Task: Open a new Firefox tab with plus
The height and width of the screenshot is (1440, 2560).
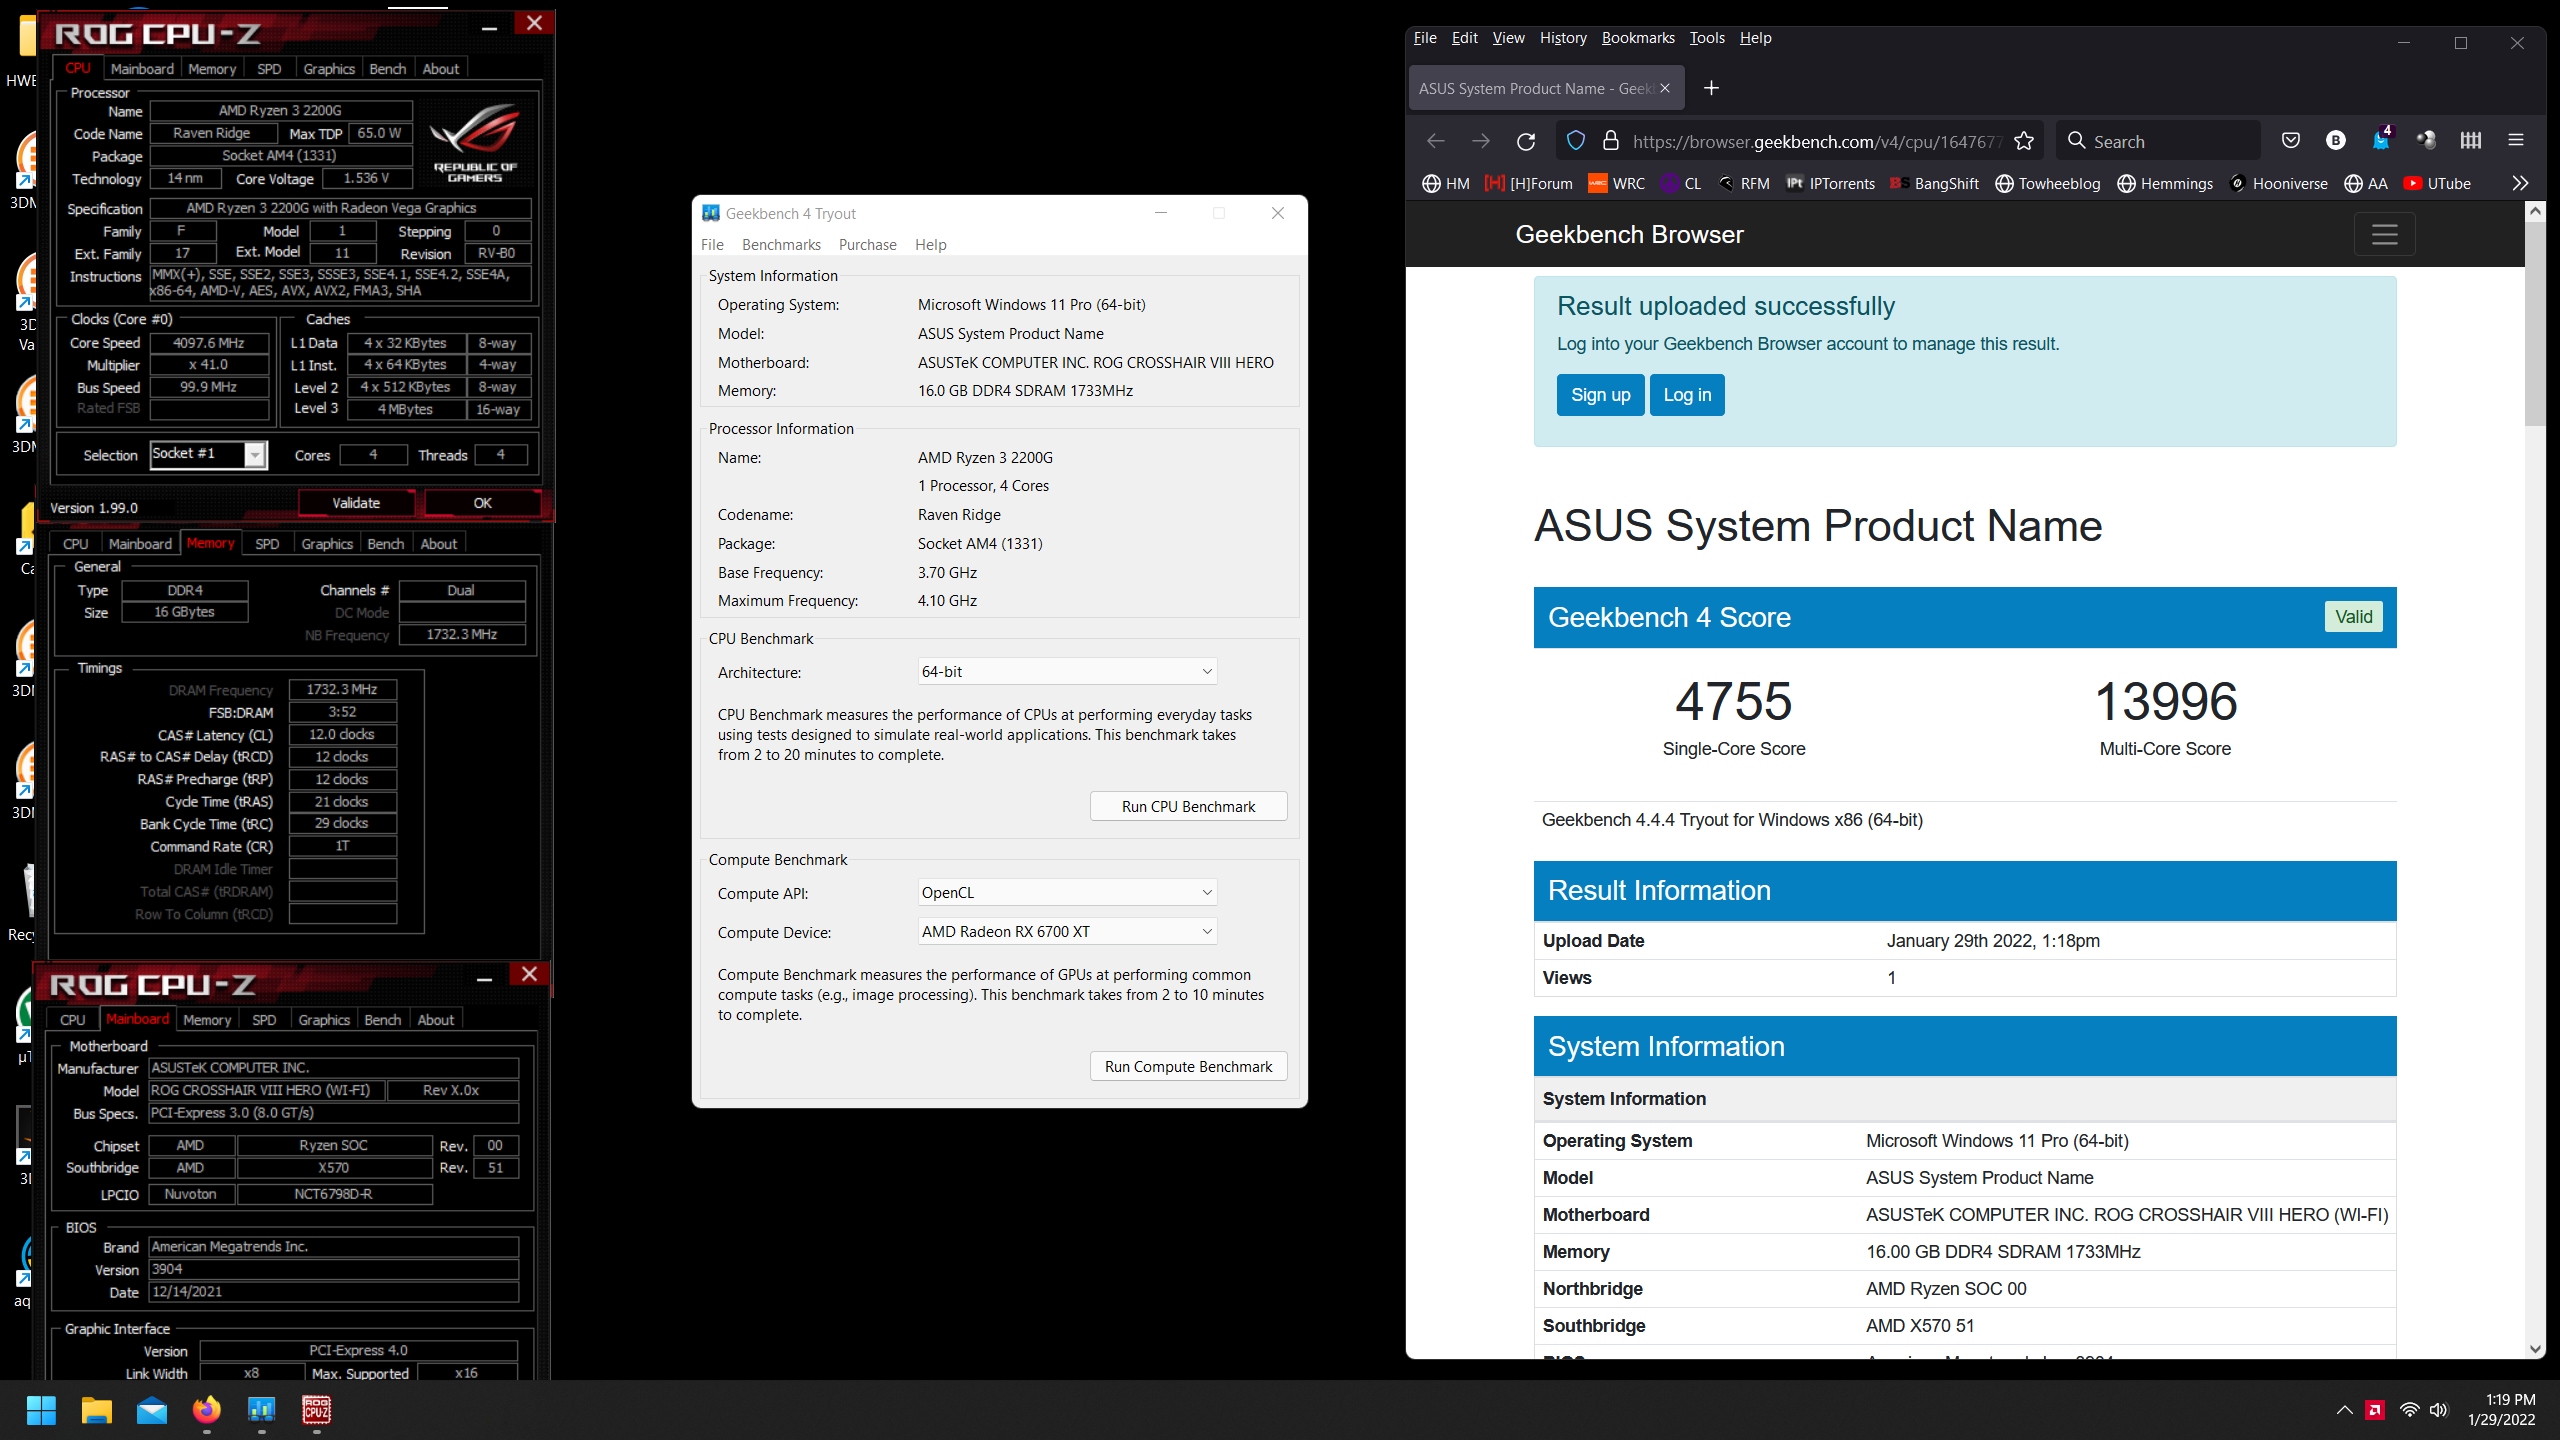Action: [1711, 88]
